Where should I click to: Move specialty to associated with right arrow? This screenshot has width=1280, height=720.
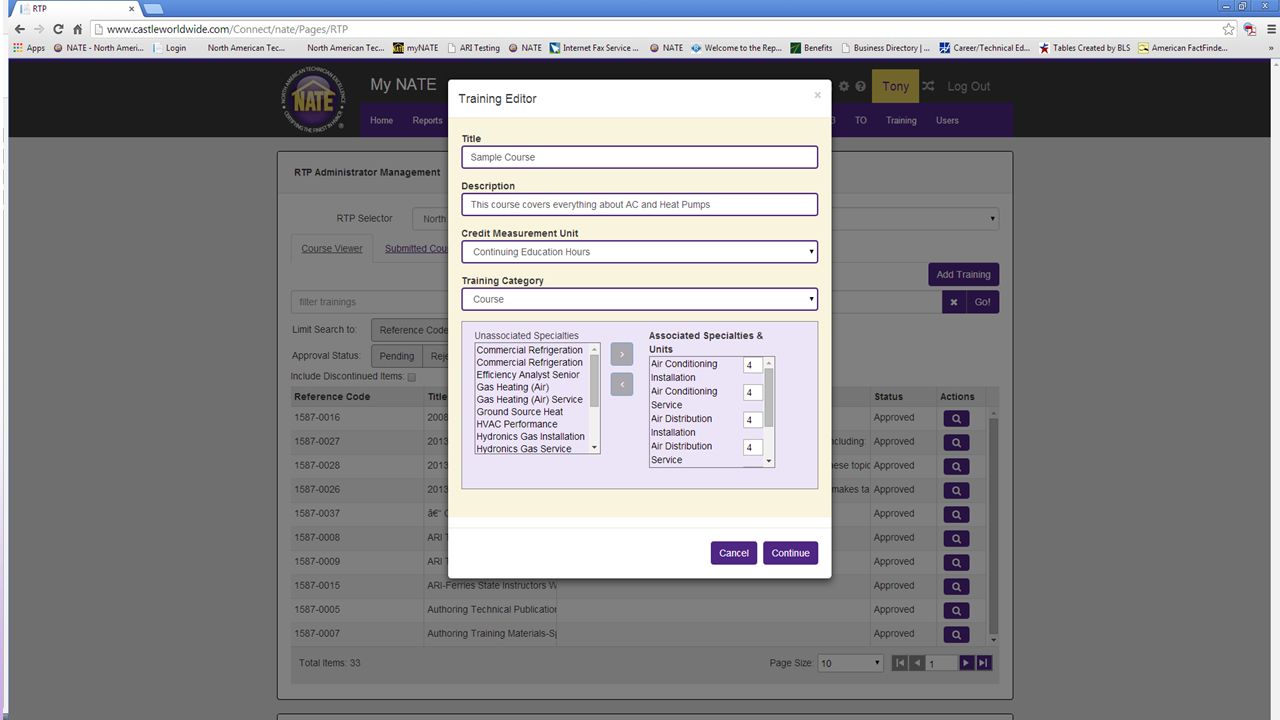tap(621, 354)
